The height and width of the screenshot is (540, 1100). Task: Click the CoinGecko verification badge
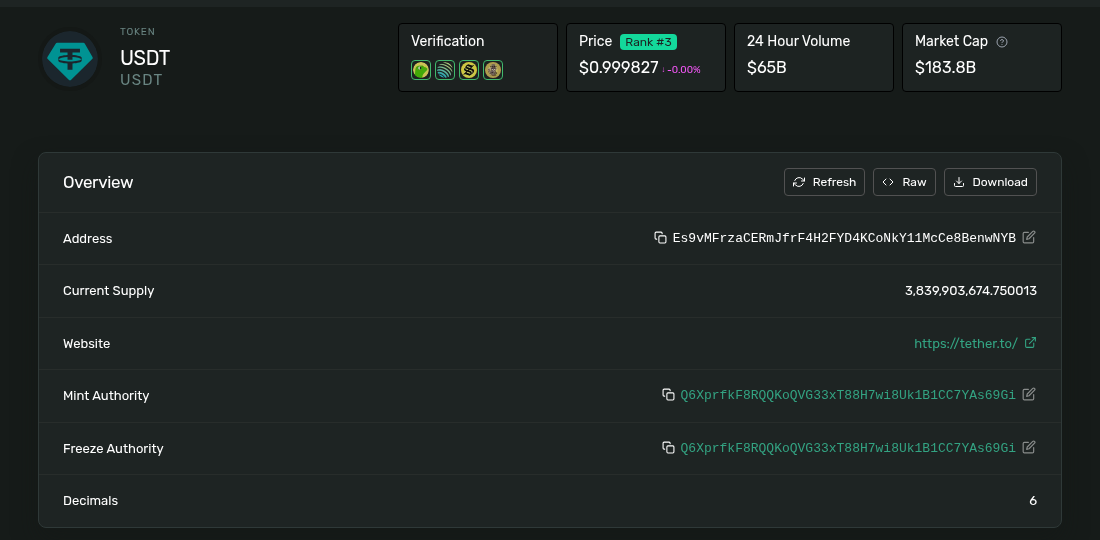pyautogui.click(x=421, y=70)
